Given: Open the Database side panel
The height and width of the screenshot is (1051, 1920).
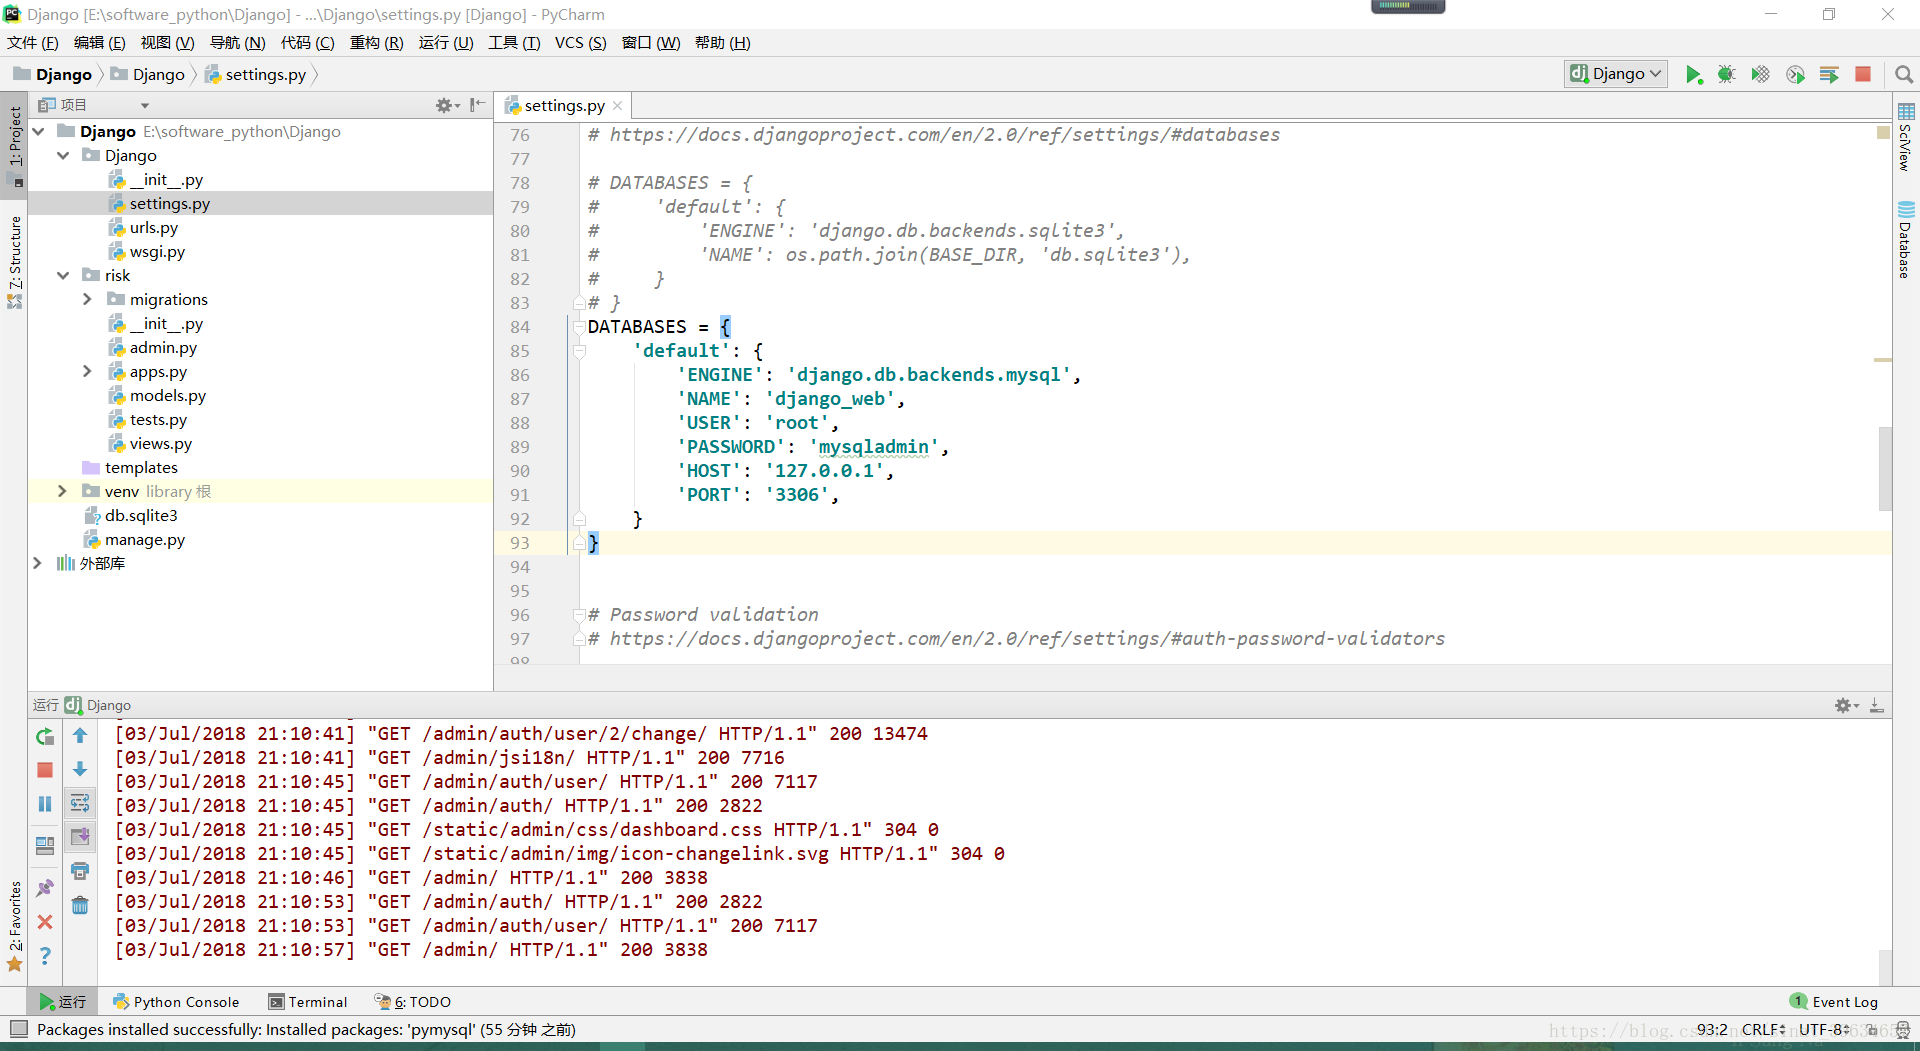Looking at the screenshot, I should [x=1906, y=240].
